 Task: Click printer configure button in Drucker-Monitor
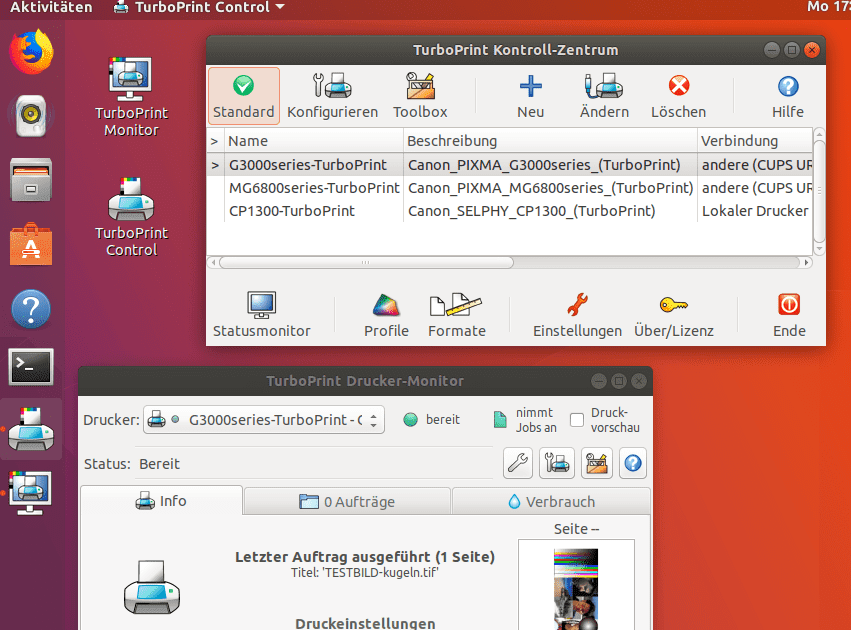[557, 463]
